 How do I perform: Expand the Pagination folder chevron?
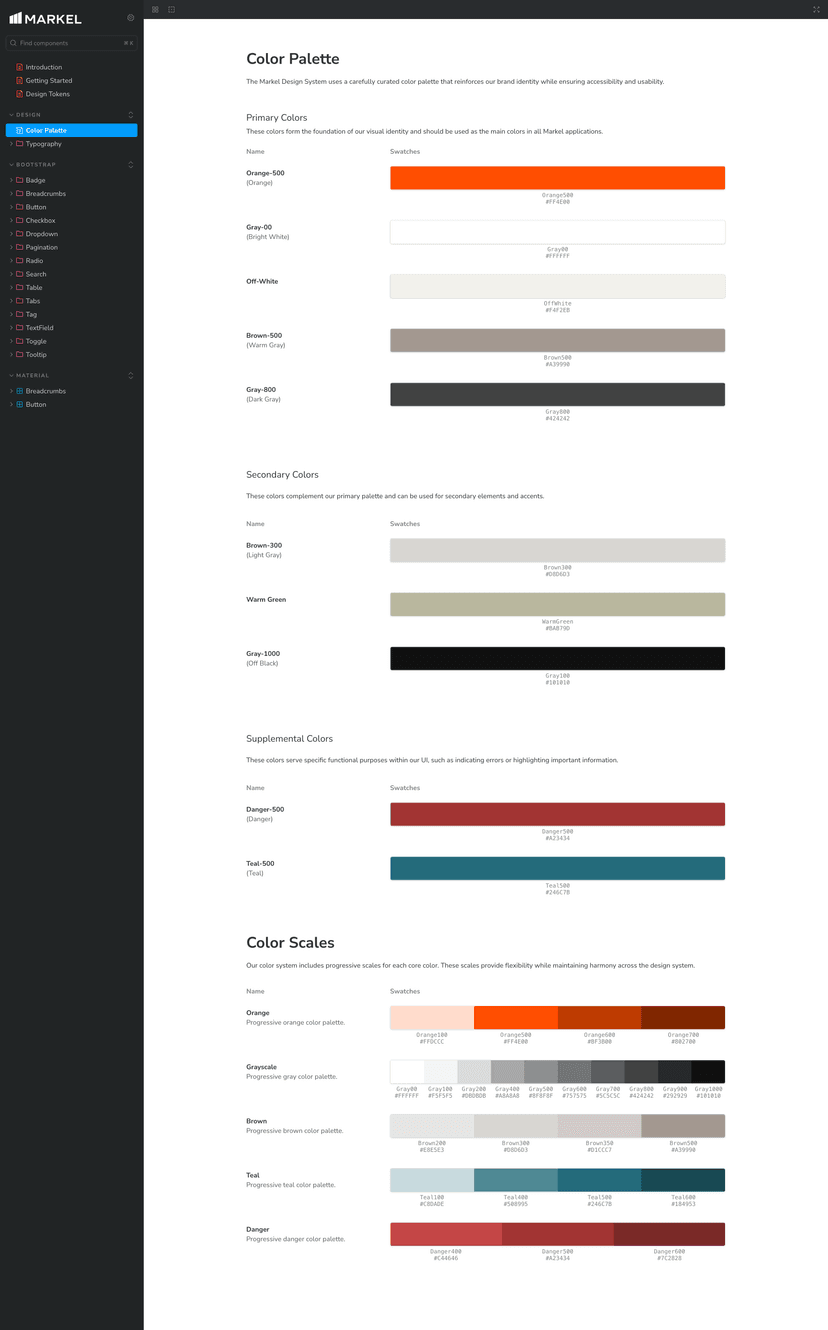(11, 247)
